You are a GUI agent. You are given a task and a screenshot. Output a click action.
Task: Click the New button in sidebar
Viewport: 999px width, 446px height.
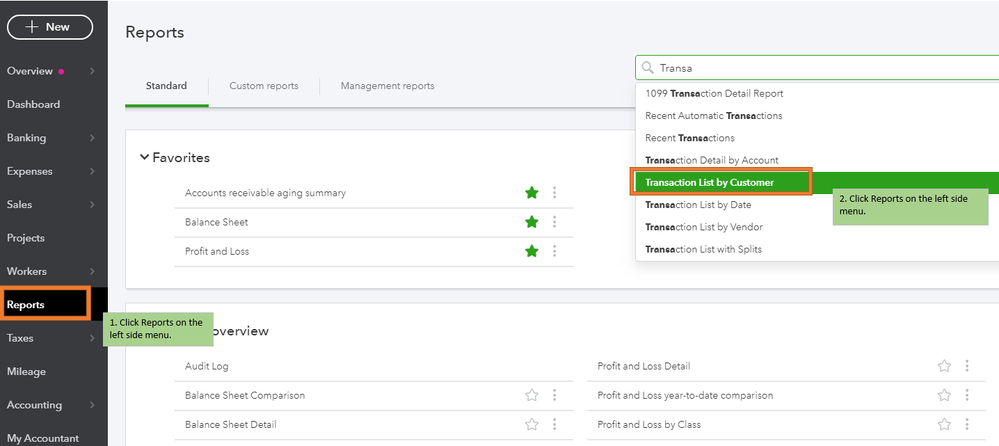pyautogui.click(x=50, y=28)
